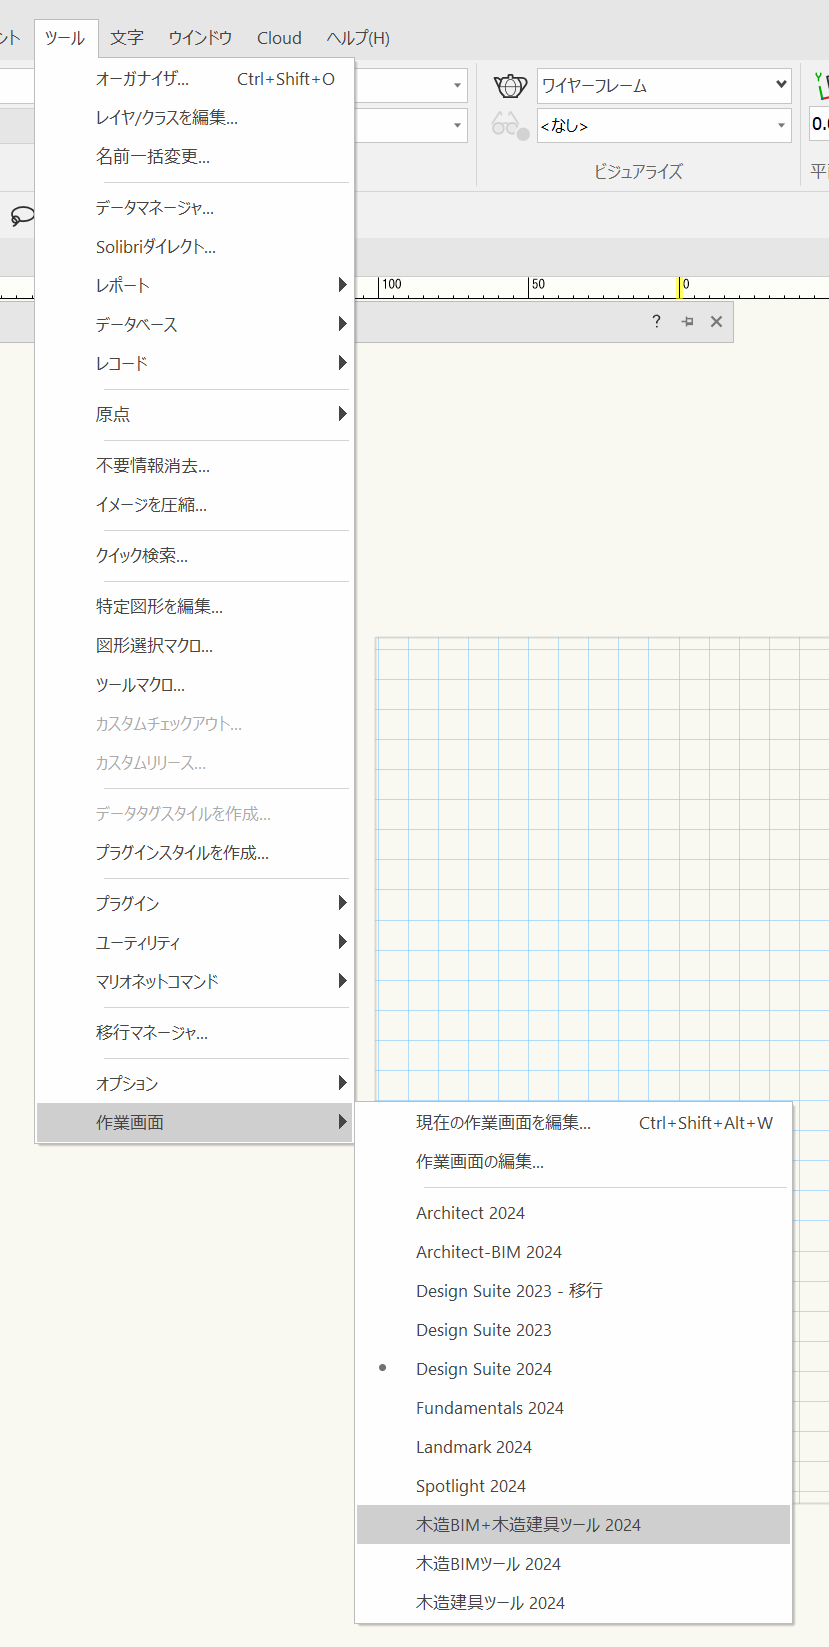Open データマネージャ... from menu
829x1647 pixels.
(x=194, y=208)
